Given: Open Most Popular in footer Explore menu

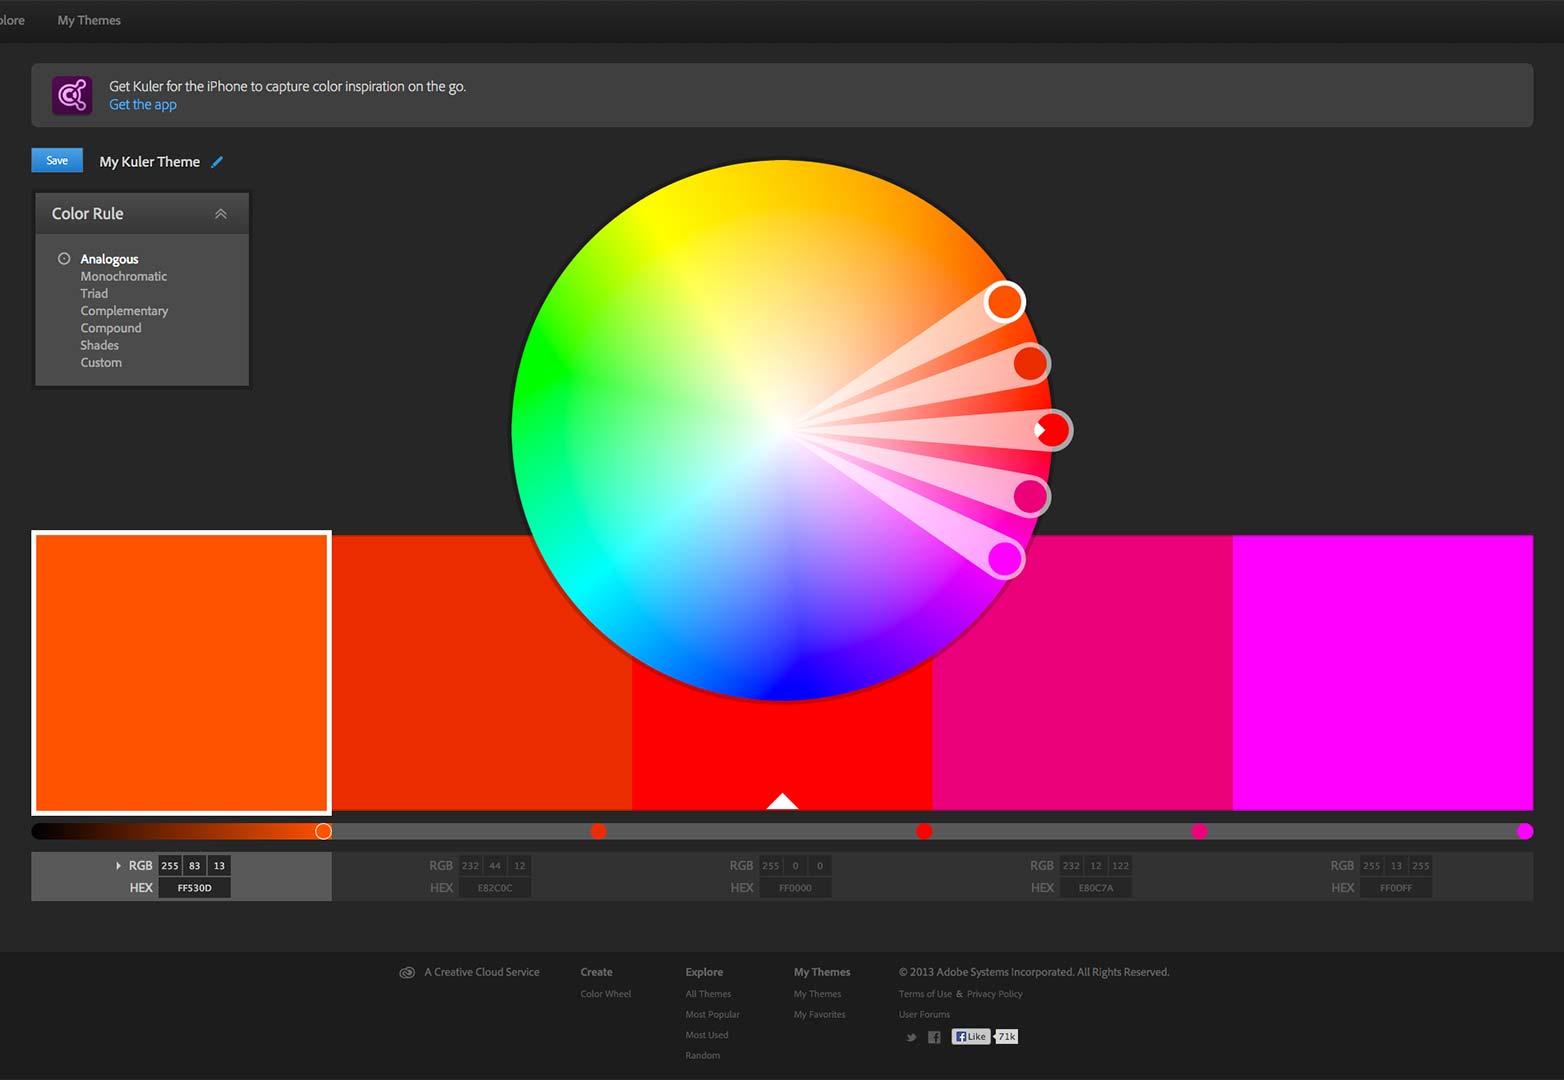Looking at the screenshot, I should coord(712,1014).
